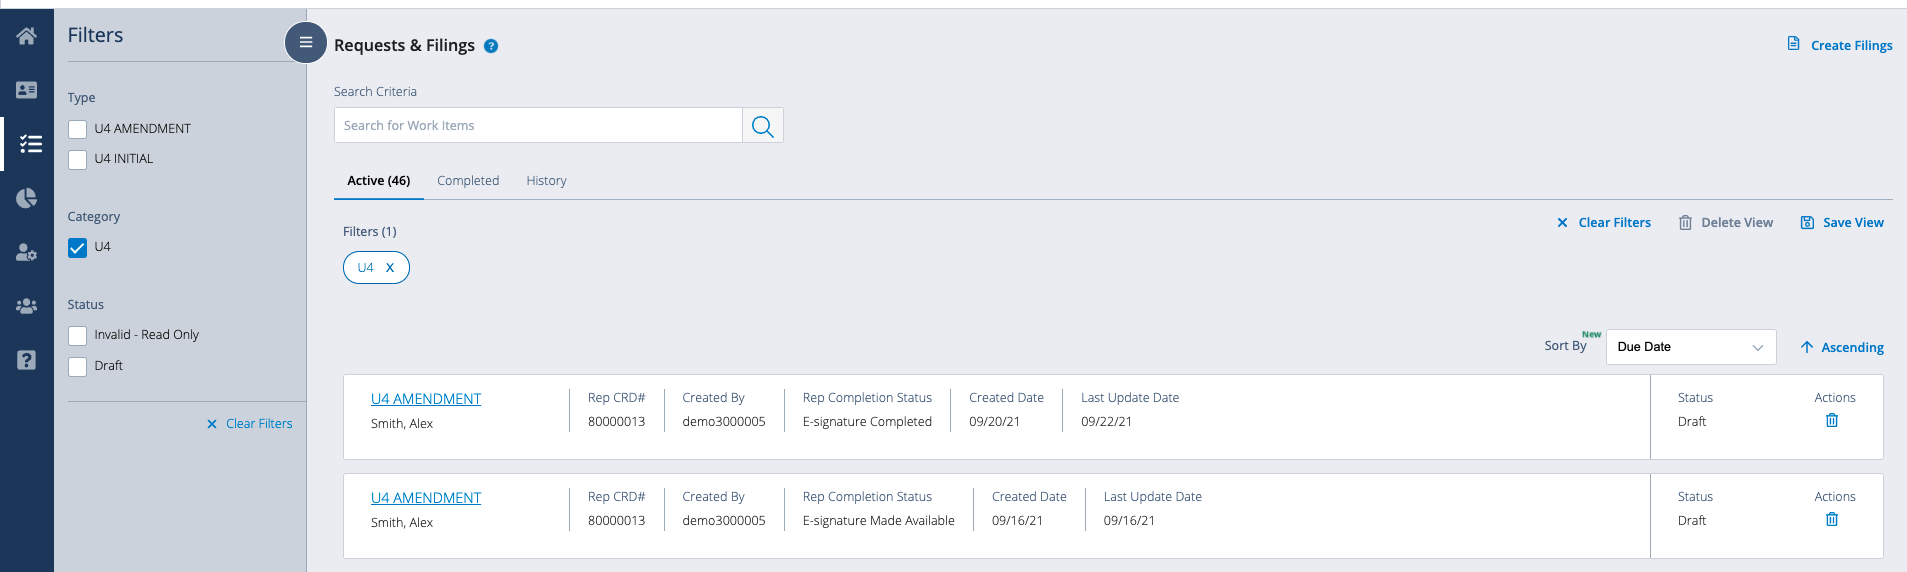
Task: Click the Search for Work Items field
Action: click(x=538, y=126)
